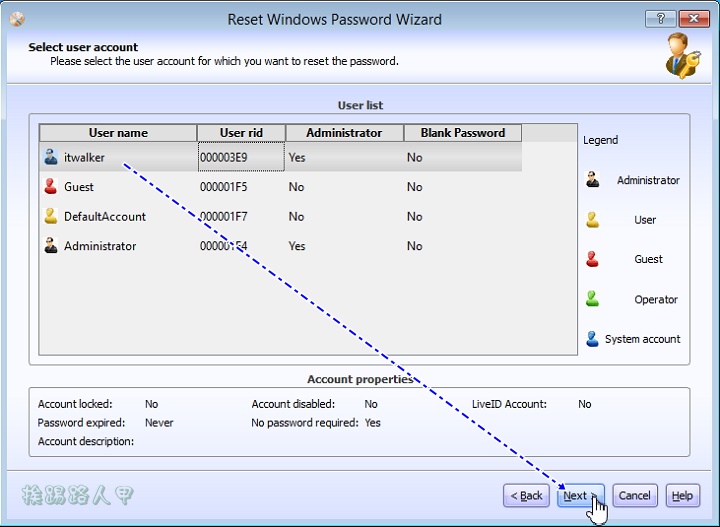This screenshot has height=527, width=720.
Task: Click the rid cell 000001F7
Action: point(224,216)
